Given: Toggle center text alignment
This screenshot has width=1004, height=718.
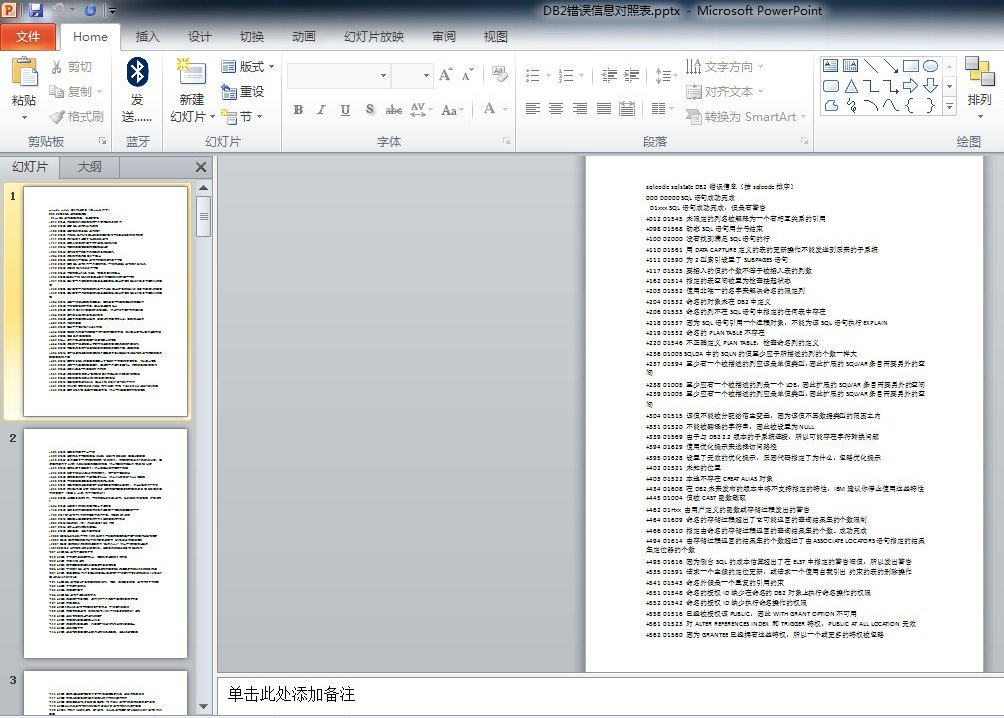Looking at the screenshot, I should point(556,108).
